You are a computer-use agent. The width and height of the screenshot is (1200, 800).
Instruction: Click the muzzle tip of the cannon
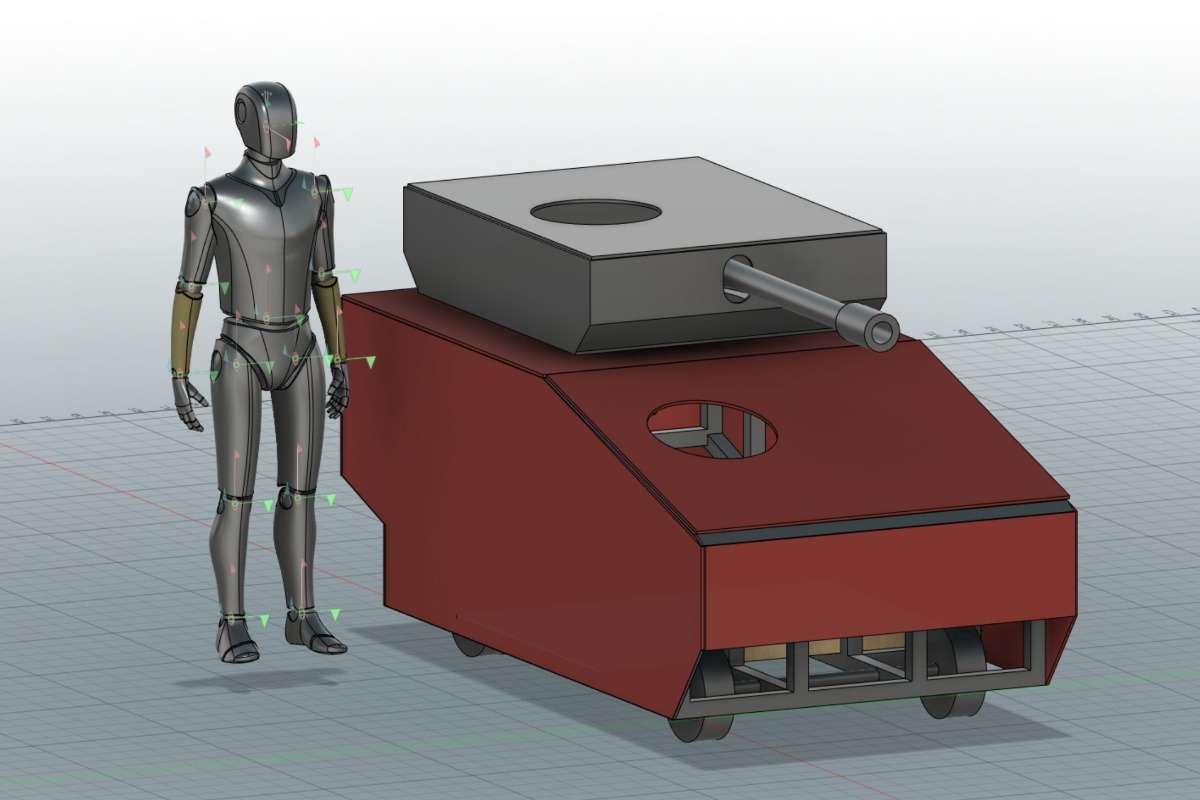pyautogui.click(x=881, y=331)
